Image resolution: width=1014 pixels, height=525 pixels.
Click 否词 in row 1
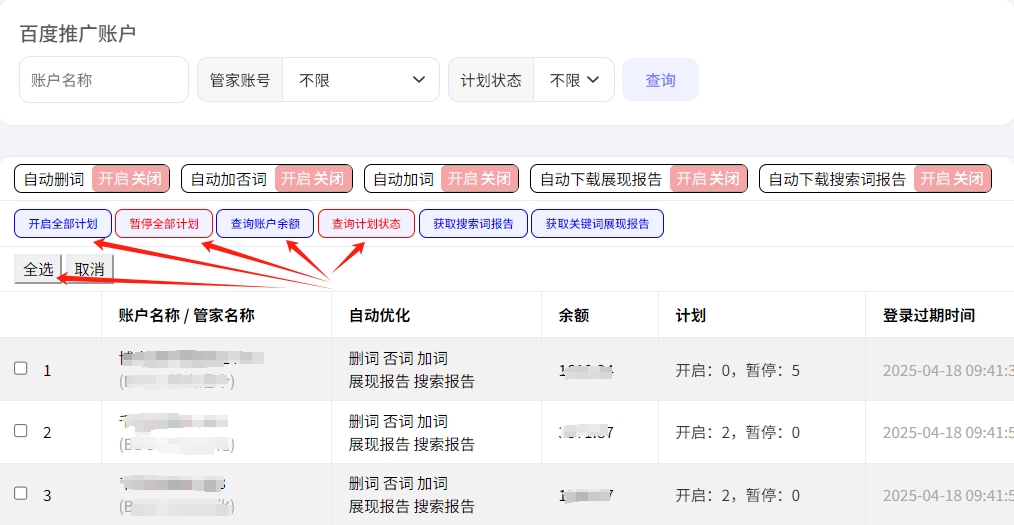click(398, 358)
